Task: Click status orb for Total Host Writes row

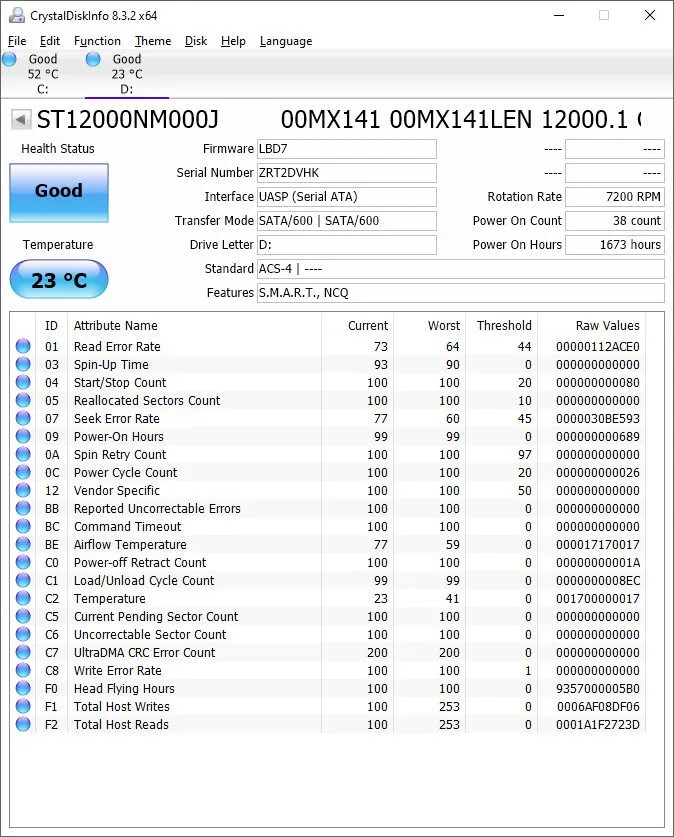Action: click(x=23, y=706)
